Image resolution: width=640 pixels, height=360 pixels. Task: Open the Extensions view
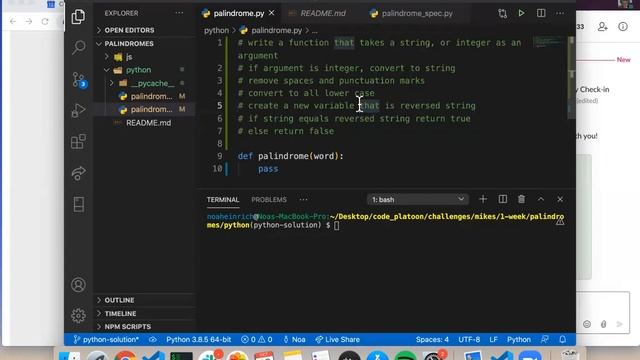point(78,142)
